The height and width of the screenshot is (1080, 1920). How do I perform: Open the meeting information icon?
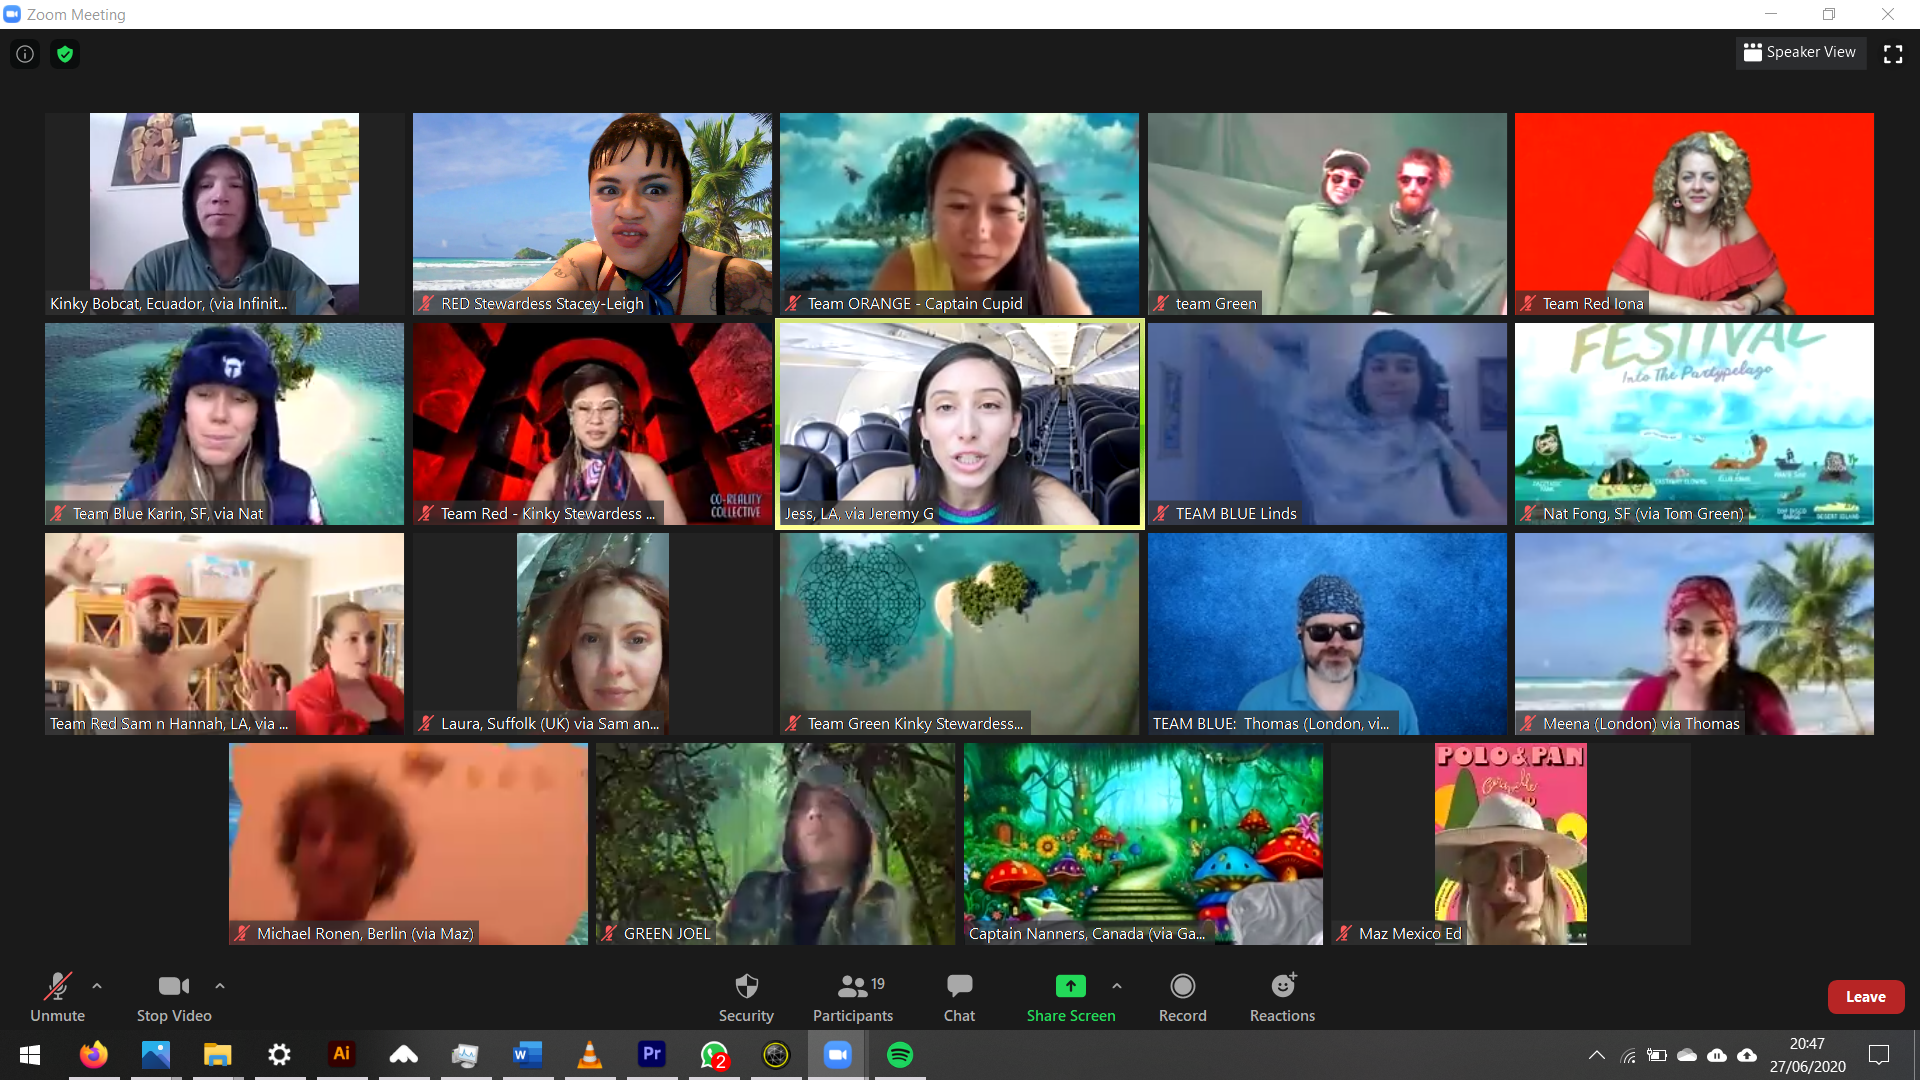click(x=25, y=54)
